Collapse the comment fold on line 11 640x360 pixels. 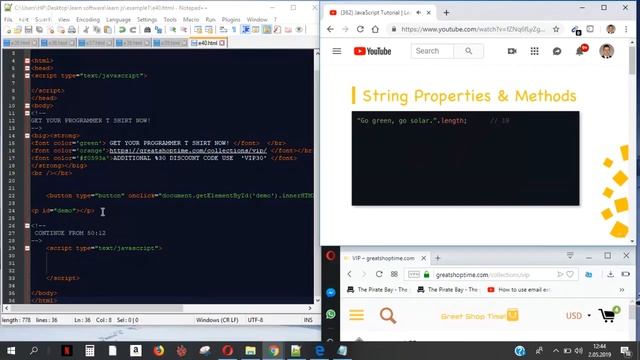[27, 113]
